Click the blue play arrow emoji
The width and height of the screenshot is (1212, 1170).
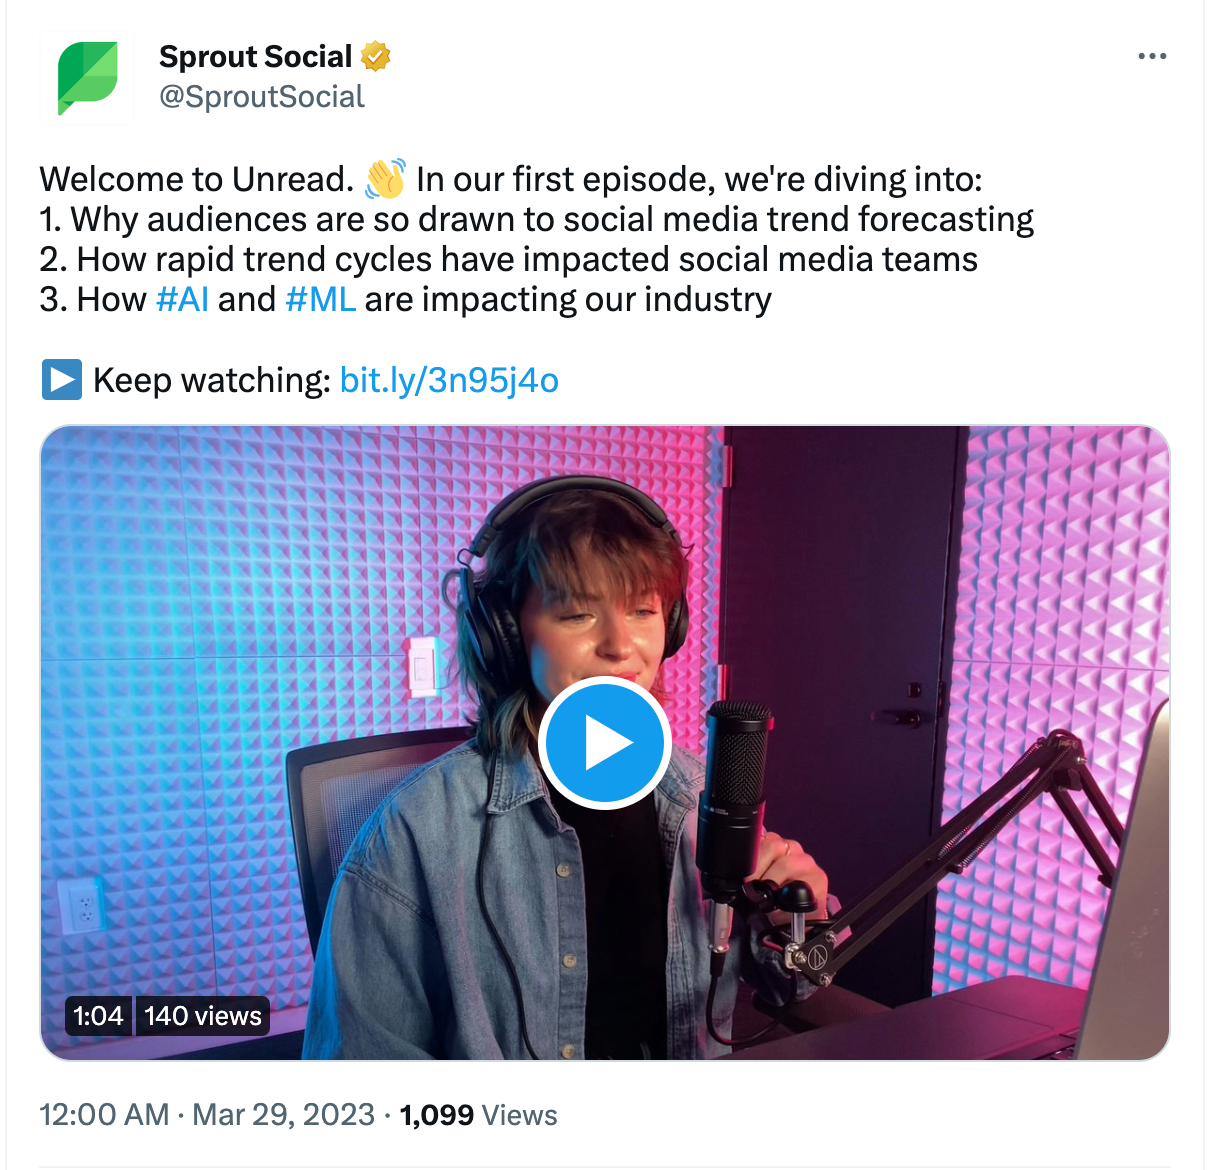[61, 380]
